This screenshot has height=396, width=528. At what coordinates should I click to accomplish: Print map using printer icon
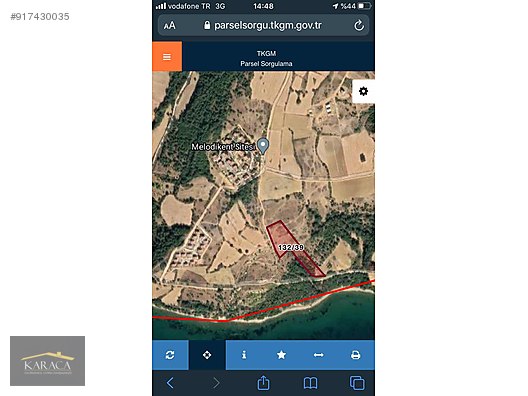(x=356, y=355)
